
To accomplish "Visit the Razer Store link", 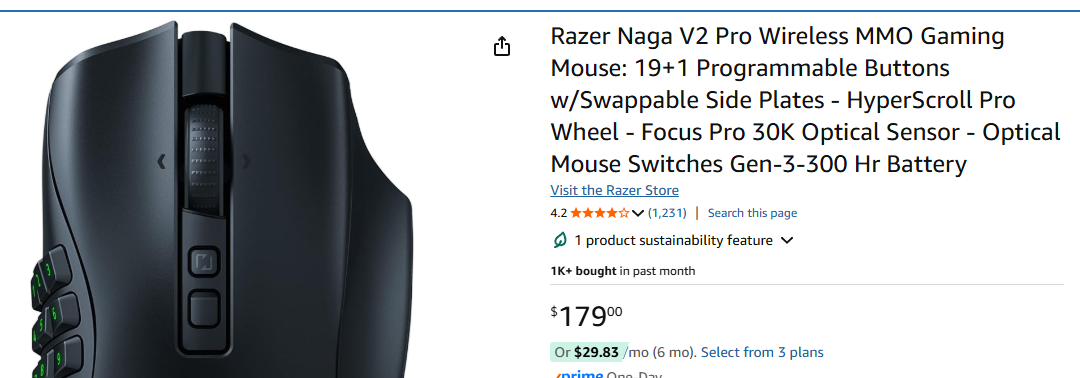I will (614, 190).
